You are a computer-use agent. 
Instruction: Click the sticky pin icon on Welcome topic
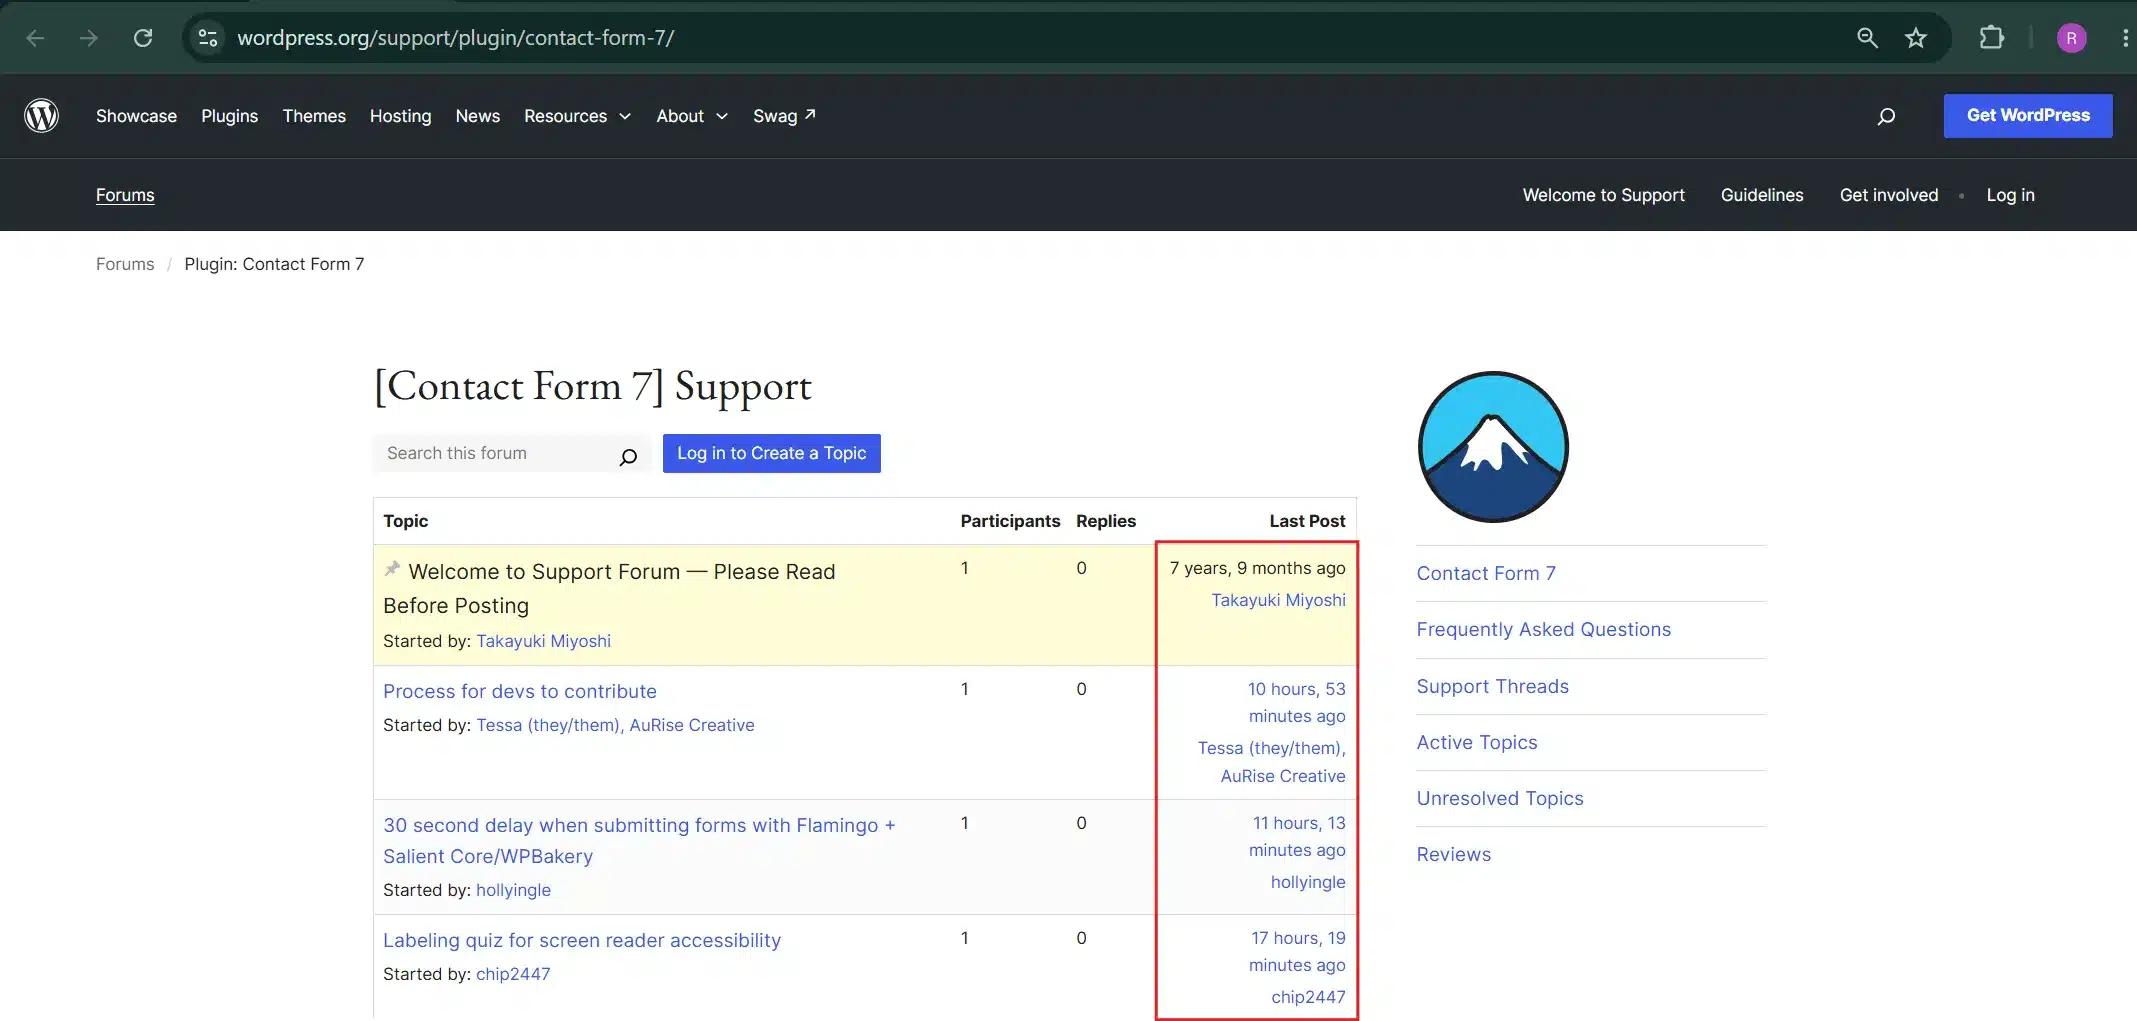pyautogui.click(x=392, y=569)
